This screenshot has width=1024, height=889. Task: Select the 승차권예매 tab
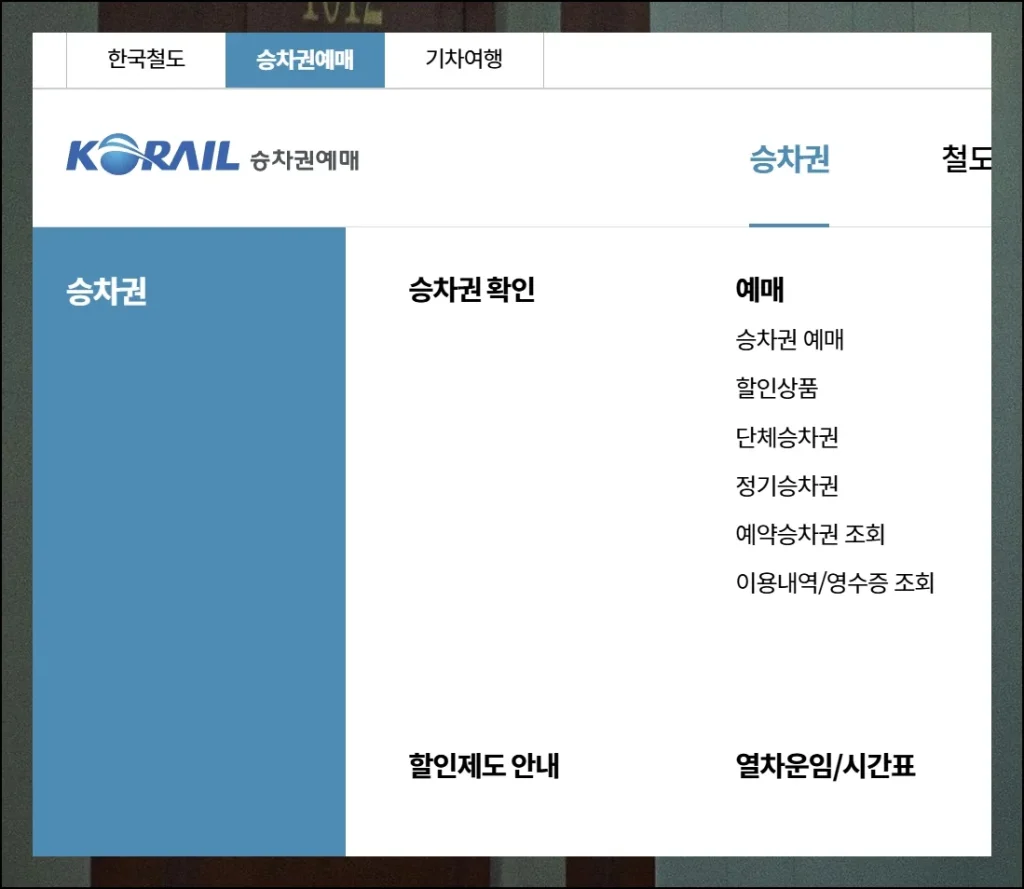pos(305,59)
